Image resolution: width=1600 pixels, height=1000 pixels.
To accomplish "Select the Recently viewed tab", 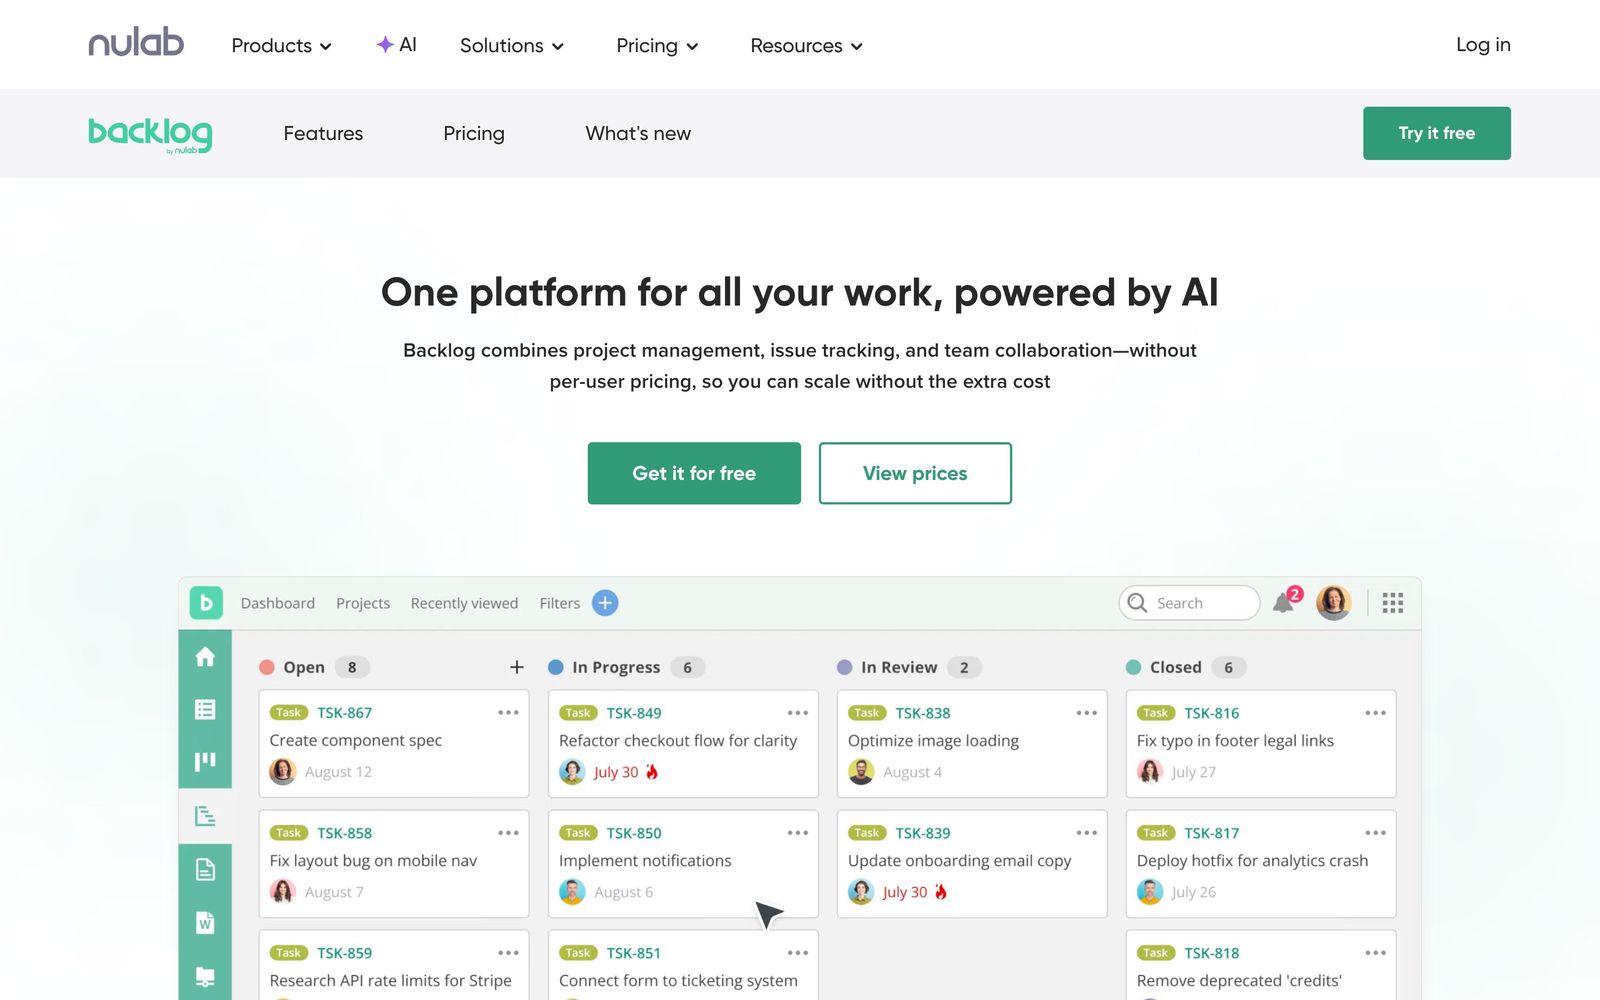I will click(464, 603).
